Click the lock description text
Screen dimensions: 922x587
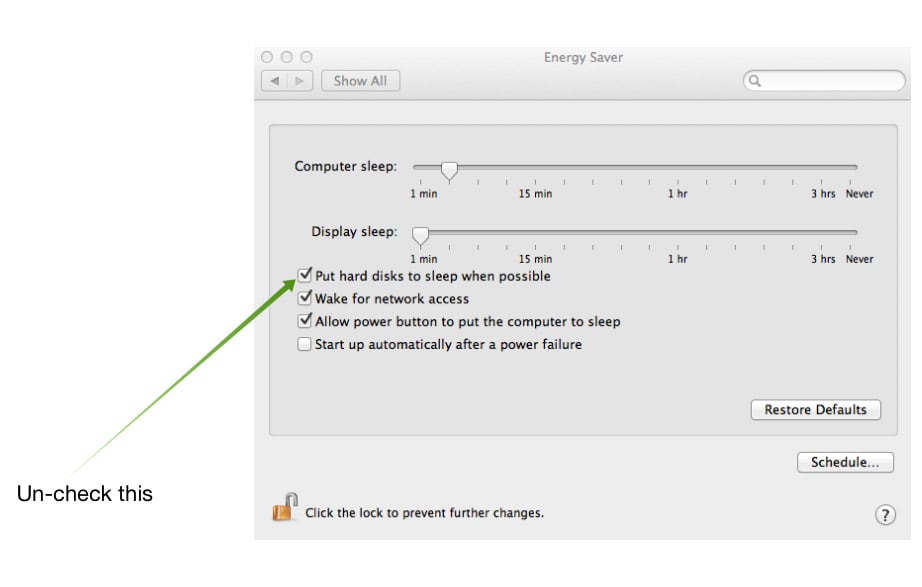click(424, 513)
